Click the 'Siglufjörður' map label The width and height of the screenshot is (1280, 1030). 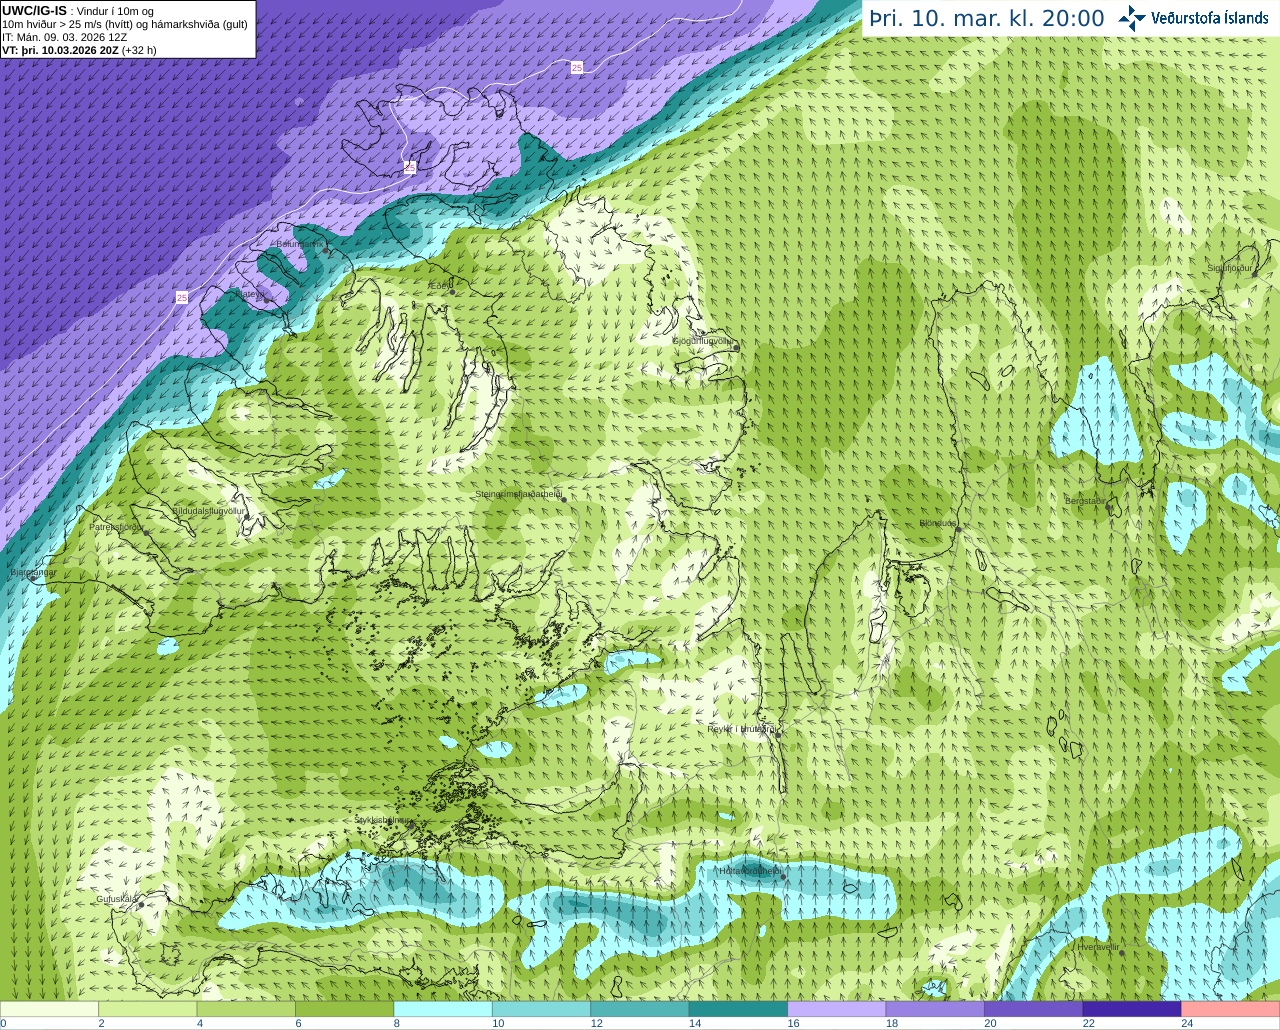click(1230, 268)
